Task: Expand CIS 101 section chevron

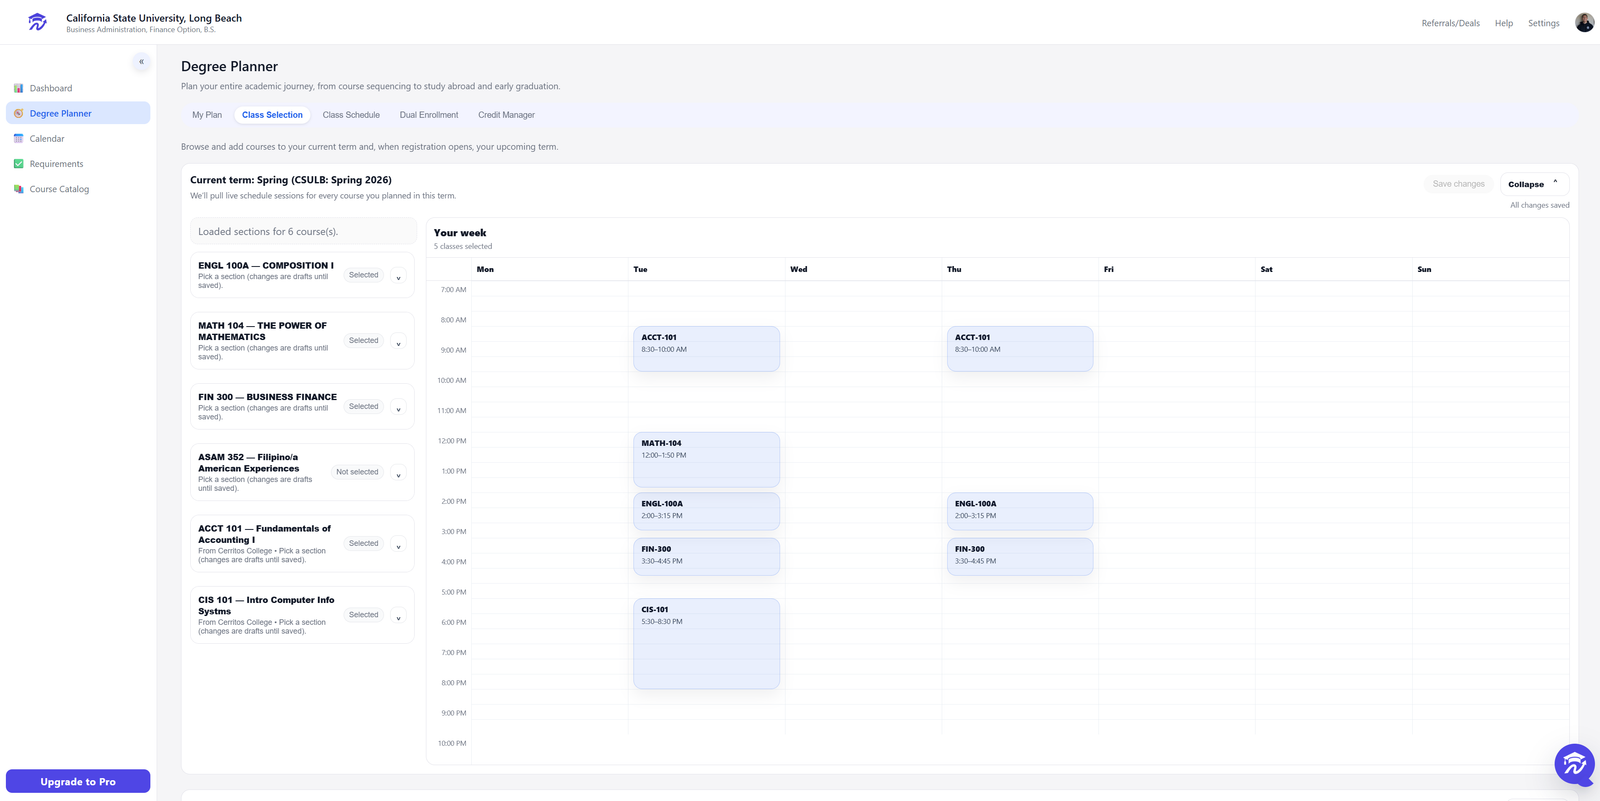Action: pyautogui.click(x=398, y=617)
